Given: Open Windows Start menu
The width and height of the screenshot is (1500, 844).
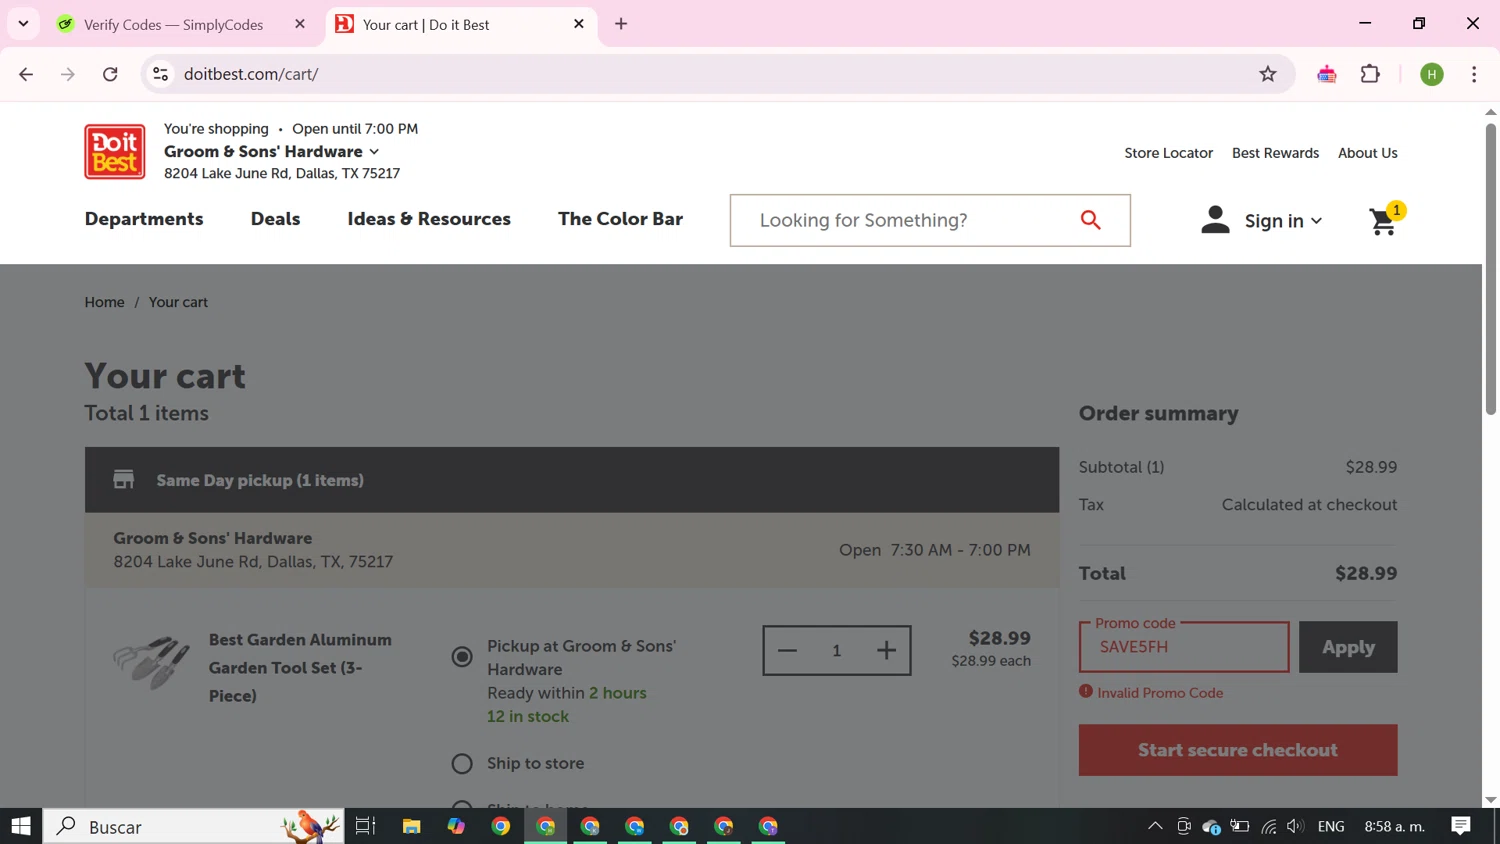Looking at the screenshot, I should pyautogui.click(x=21, y=826).
